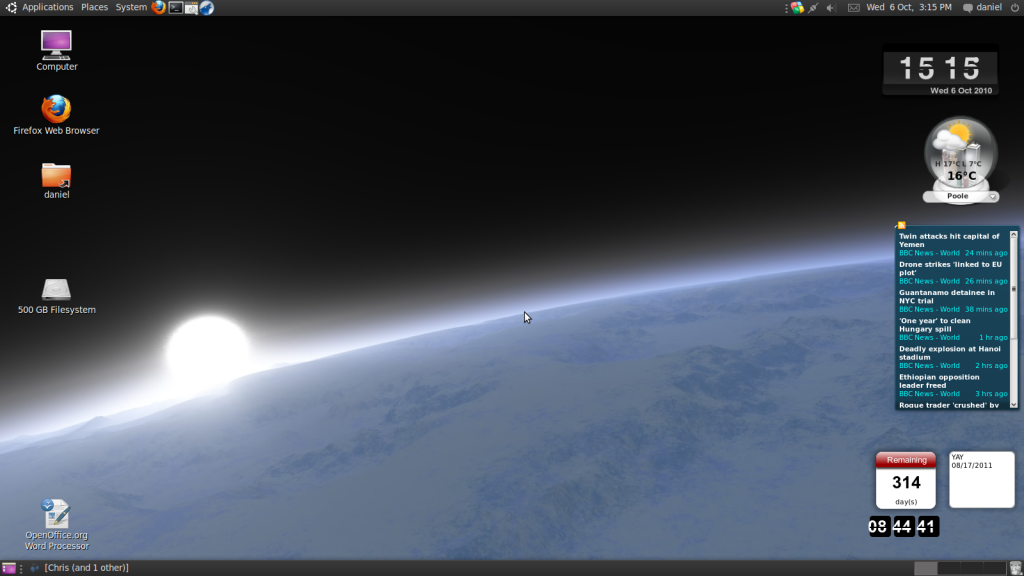The height and width of the screenshot is (576, 1024).
Task: Click the Remaining 314 days countdown card
Action: click(906, 480)
